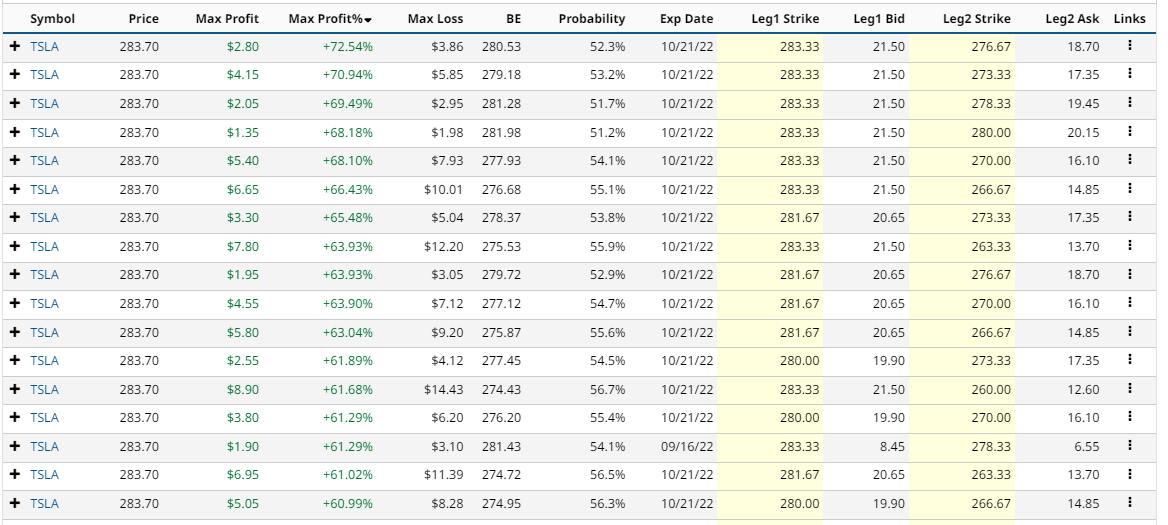1168x525 pixels.
Task: Open links menu for the $2.80 max profit row
Action: click(1129, 46)
